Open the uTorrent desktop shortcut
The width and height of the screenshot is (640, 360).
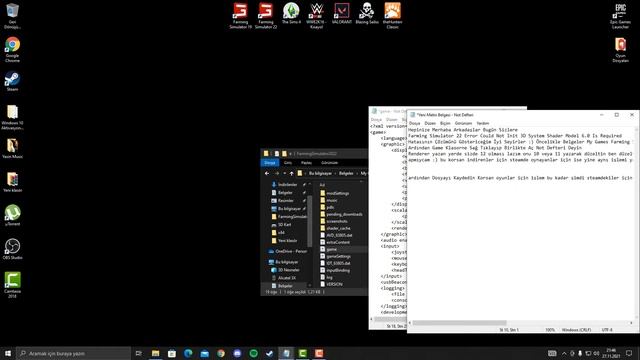point(12,215)
